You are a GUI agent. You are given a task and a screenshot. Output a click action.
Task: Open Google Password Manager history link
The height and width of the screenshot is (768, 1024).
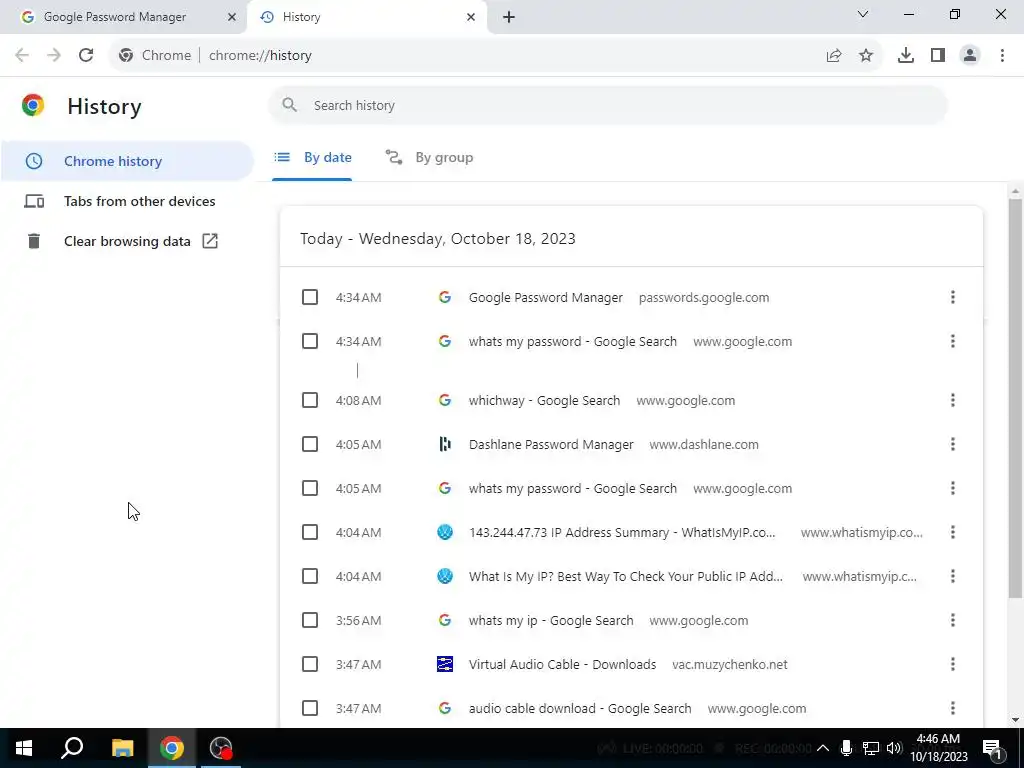click(546, 297)
